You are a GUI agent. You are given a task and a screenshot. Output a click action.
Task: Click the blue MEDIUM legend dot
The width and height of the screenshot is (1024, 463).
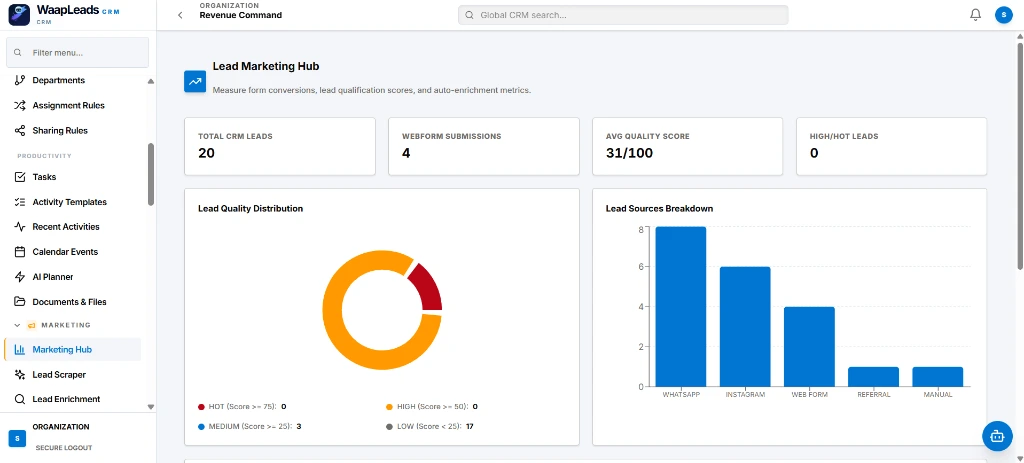[x=201, y=426]
